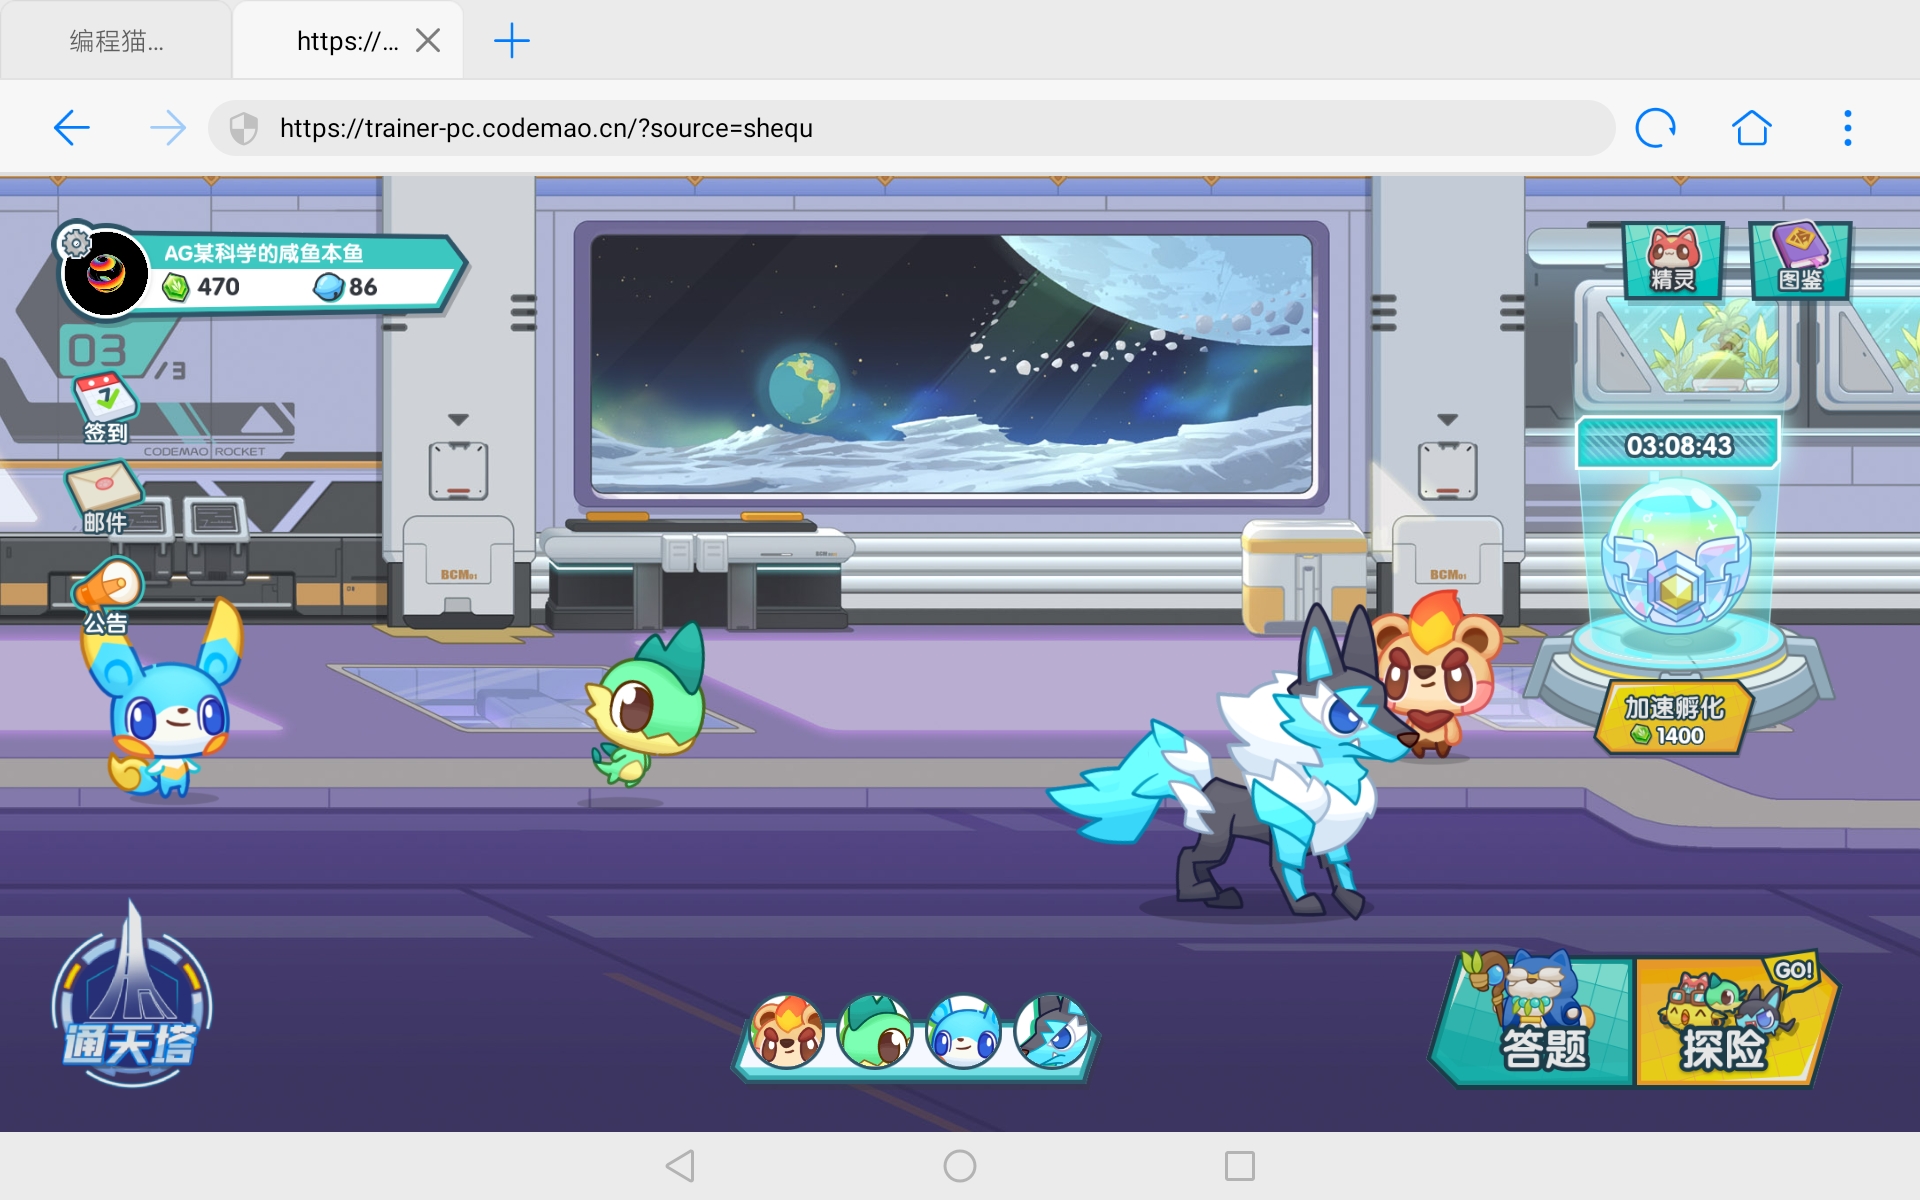Viewport: 1920px width, 1200px height.
Task: Select the green dinosaur team portrait
Action: coord(875,1033)
